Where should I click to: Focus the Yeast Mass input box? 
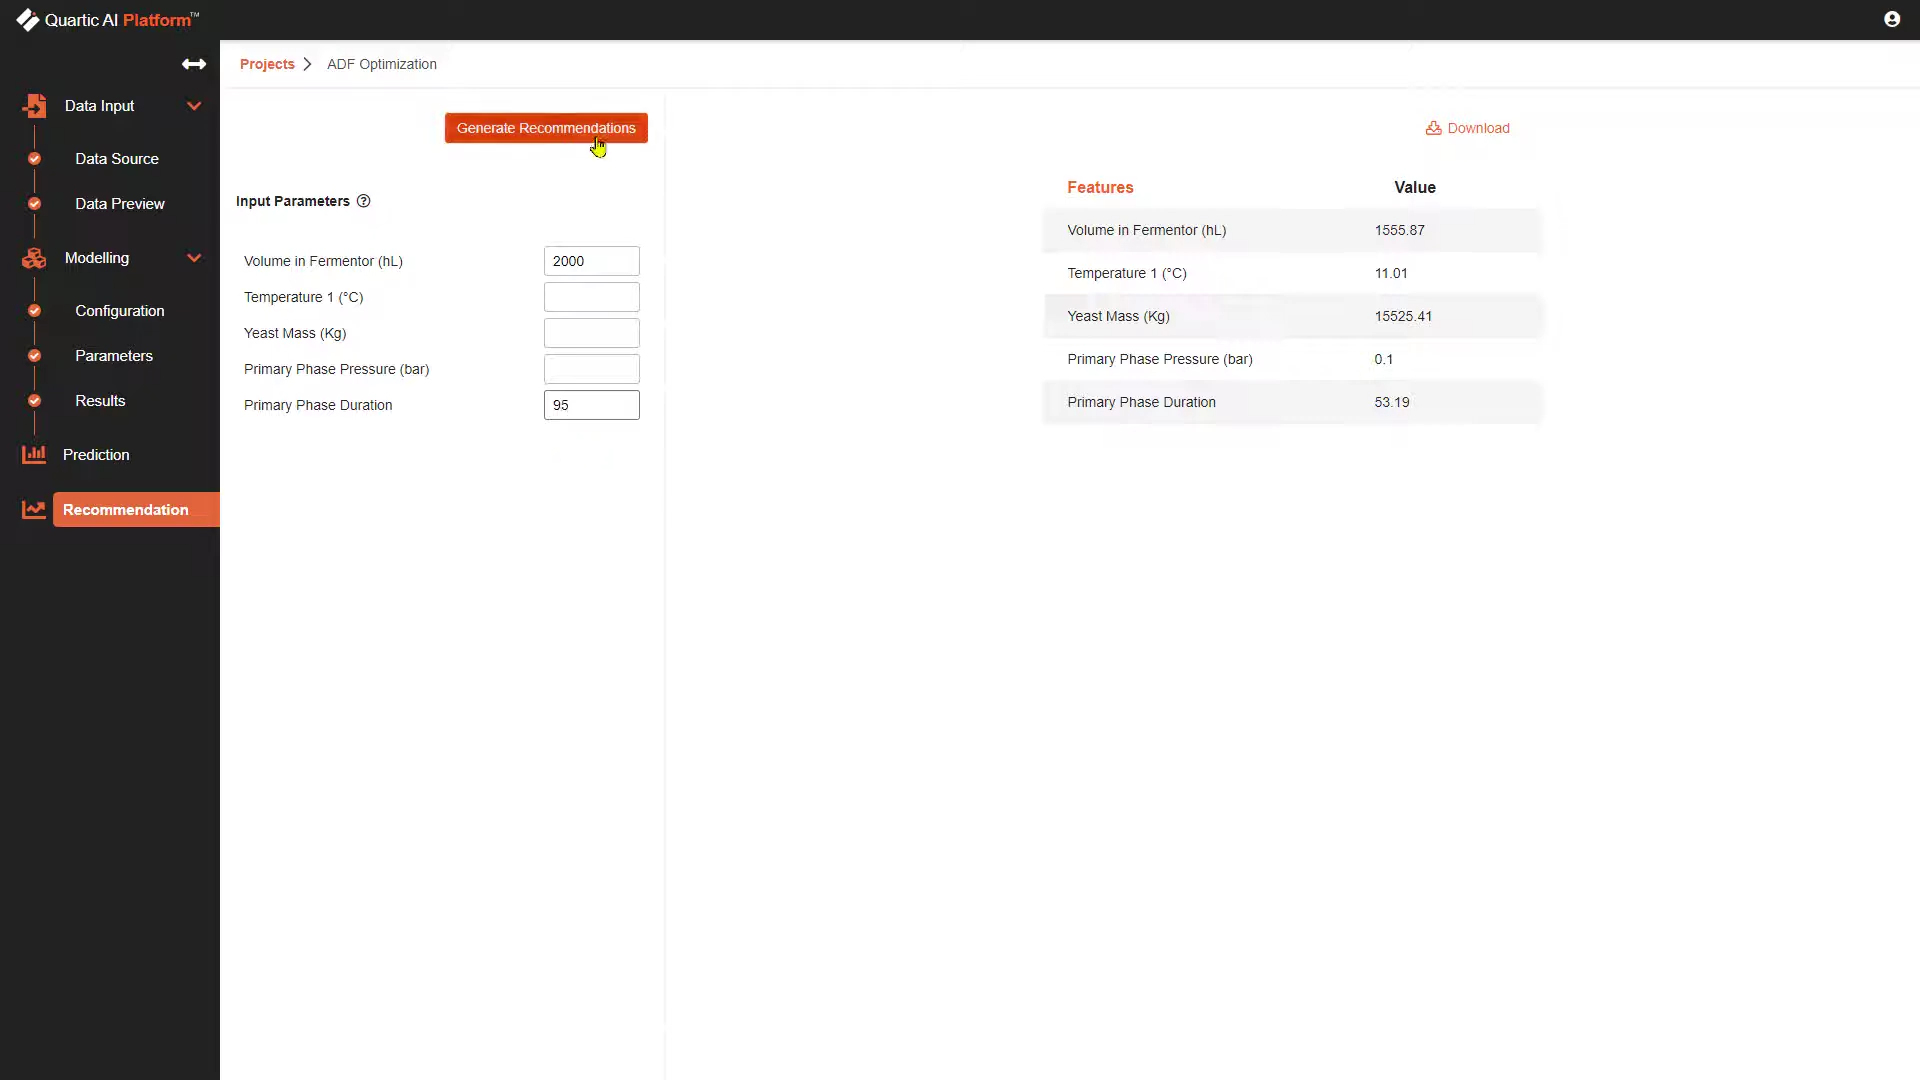click(x=591, y=333)
